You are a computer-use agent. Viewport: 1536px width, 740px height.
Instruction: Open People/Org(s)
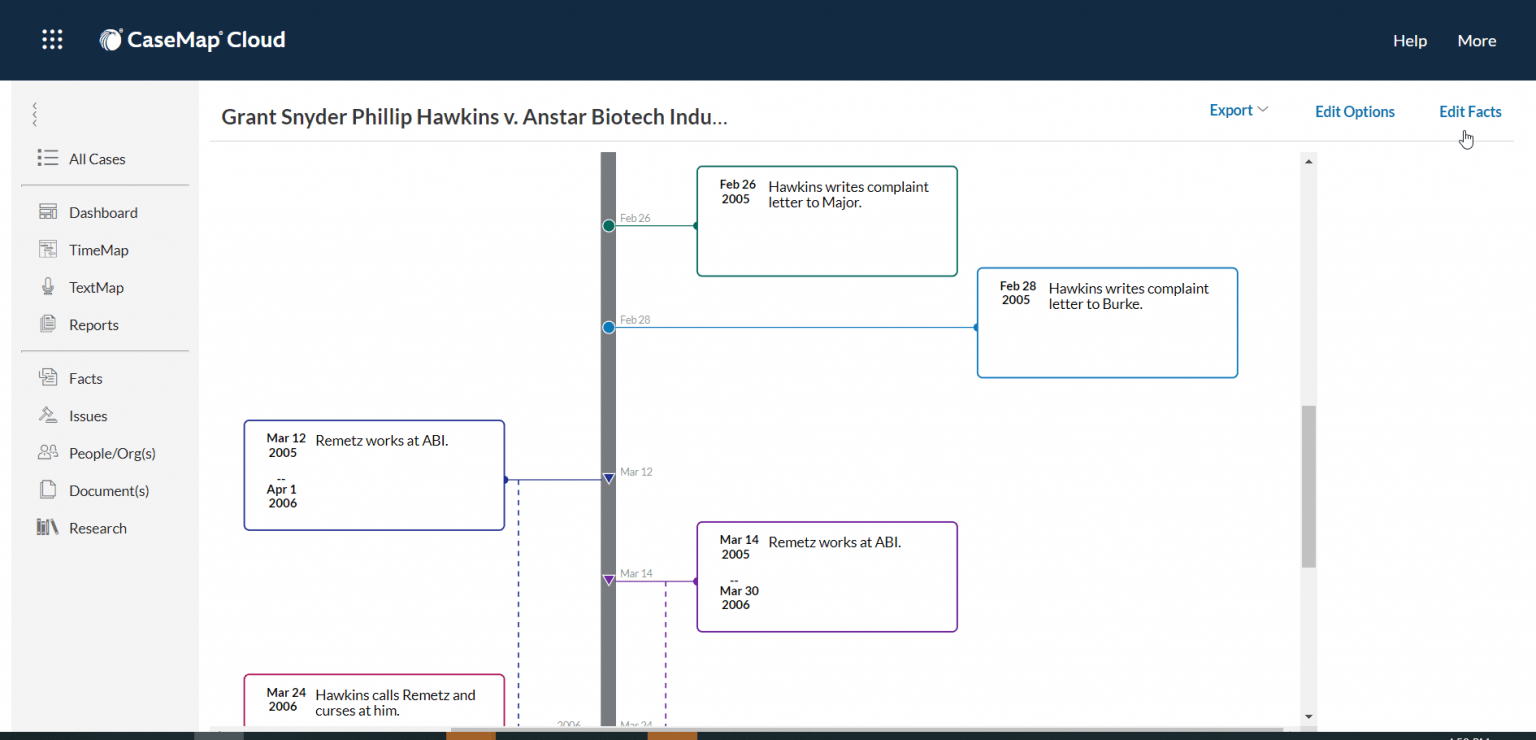[112, 452]
